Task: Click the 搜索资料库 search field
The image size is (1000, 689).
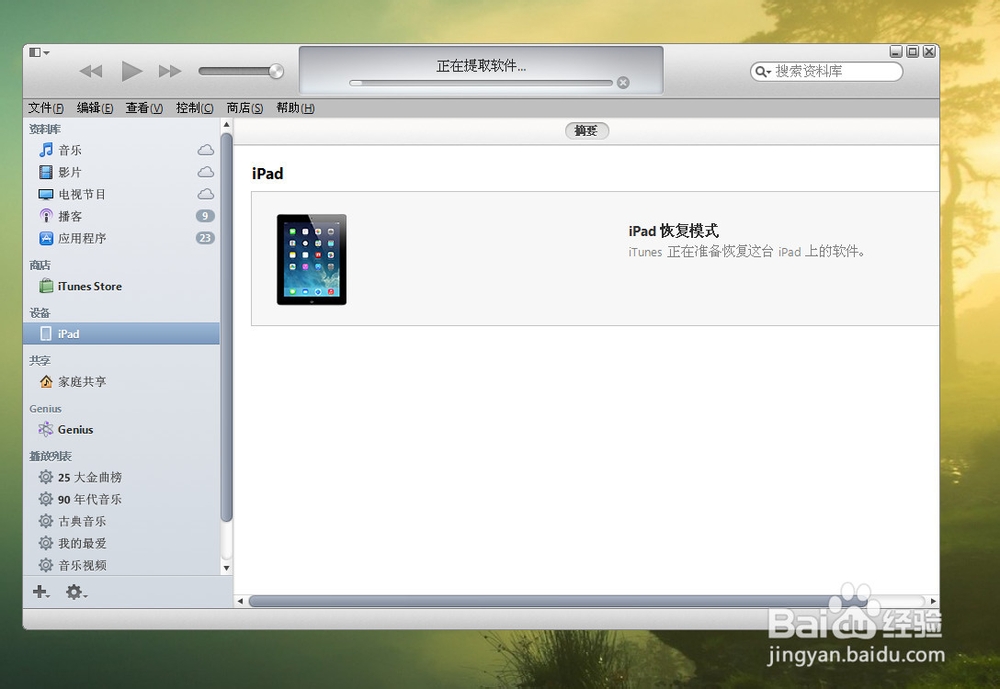Action: [827, 71]
